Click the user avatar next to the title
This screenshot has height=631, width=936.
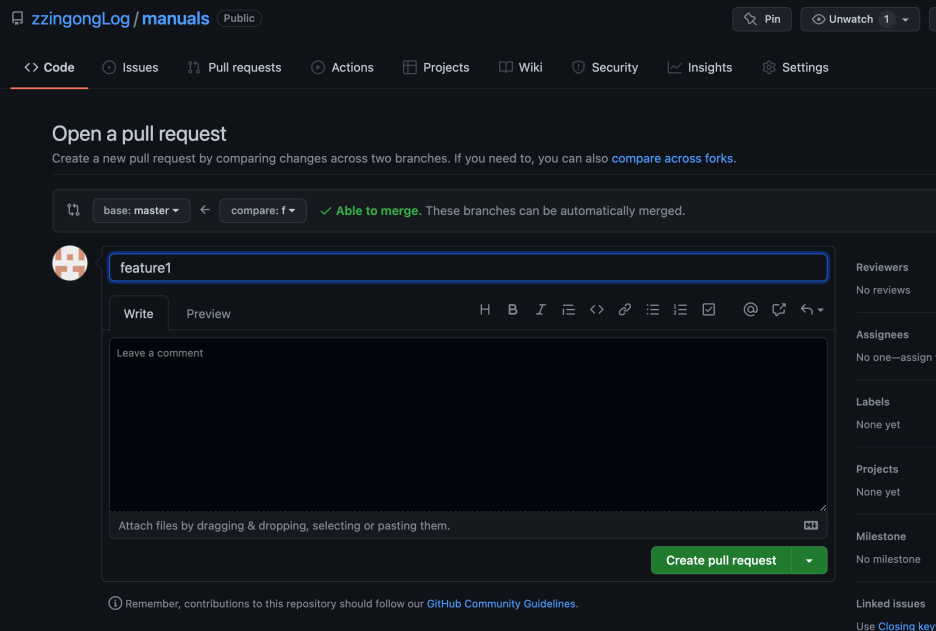coord(70,263)
